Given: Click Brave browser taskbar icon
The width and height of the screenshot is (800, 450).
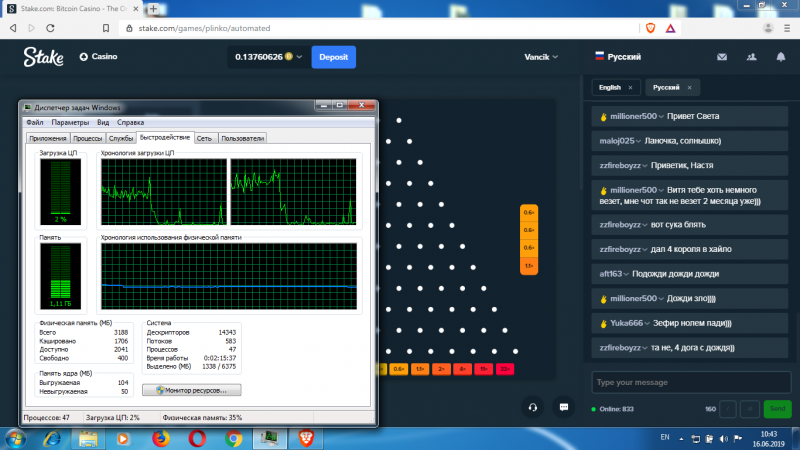Looking at the screenshot, I should point(306,439).
